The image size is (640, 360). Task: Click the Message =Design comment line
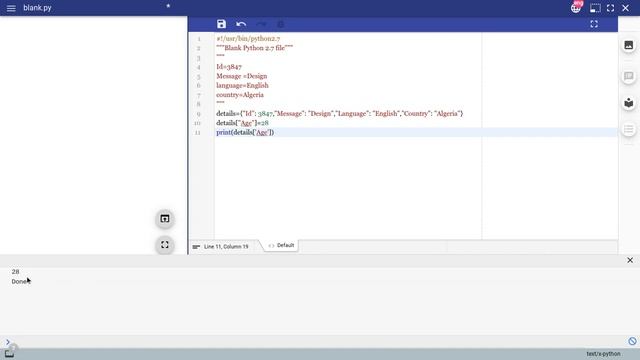(x=242, y=76)
